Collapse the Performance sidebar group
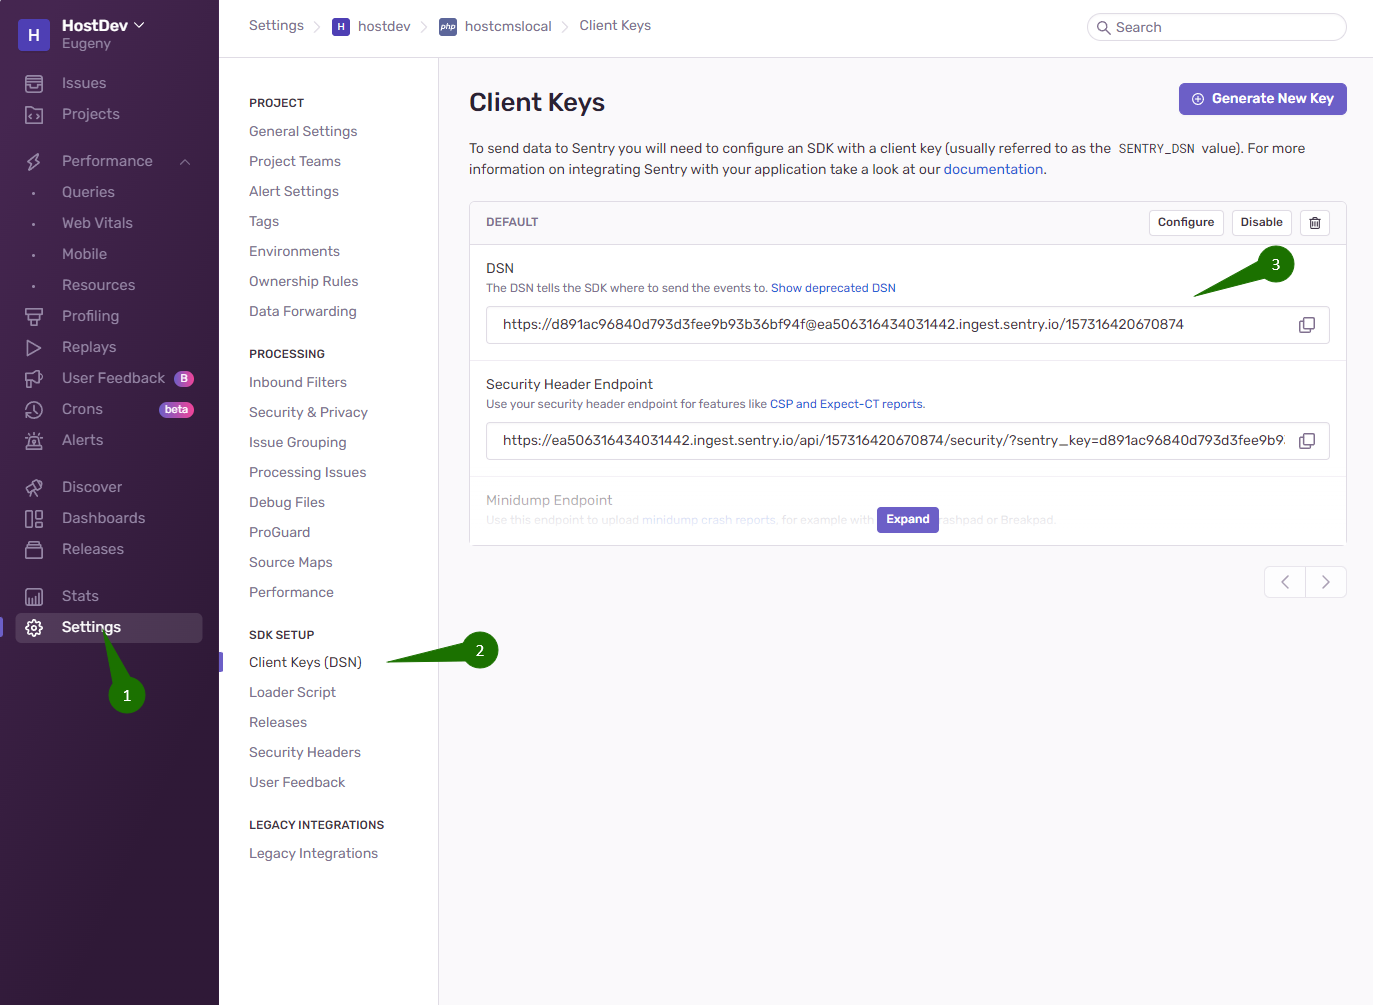 185,162
